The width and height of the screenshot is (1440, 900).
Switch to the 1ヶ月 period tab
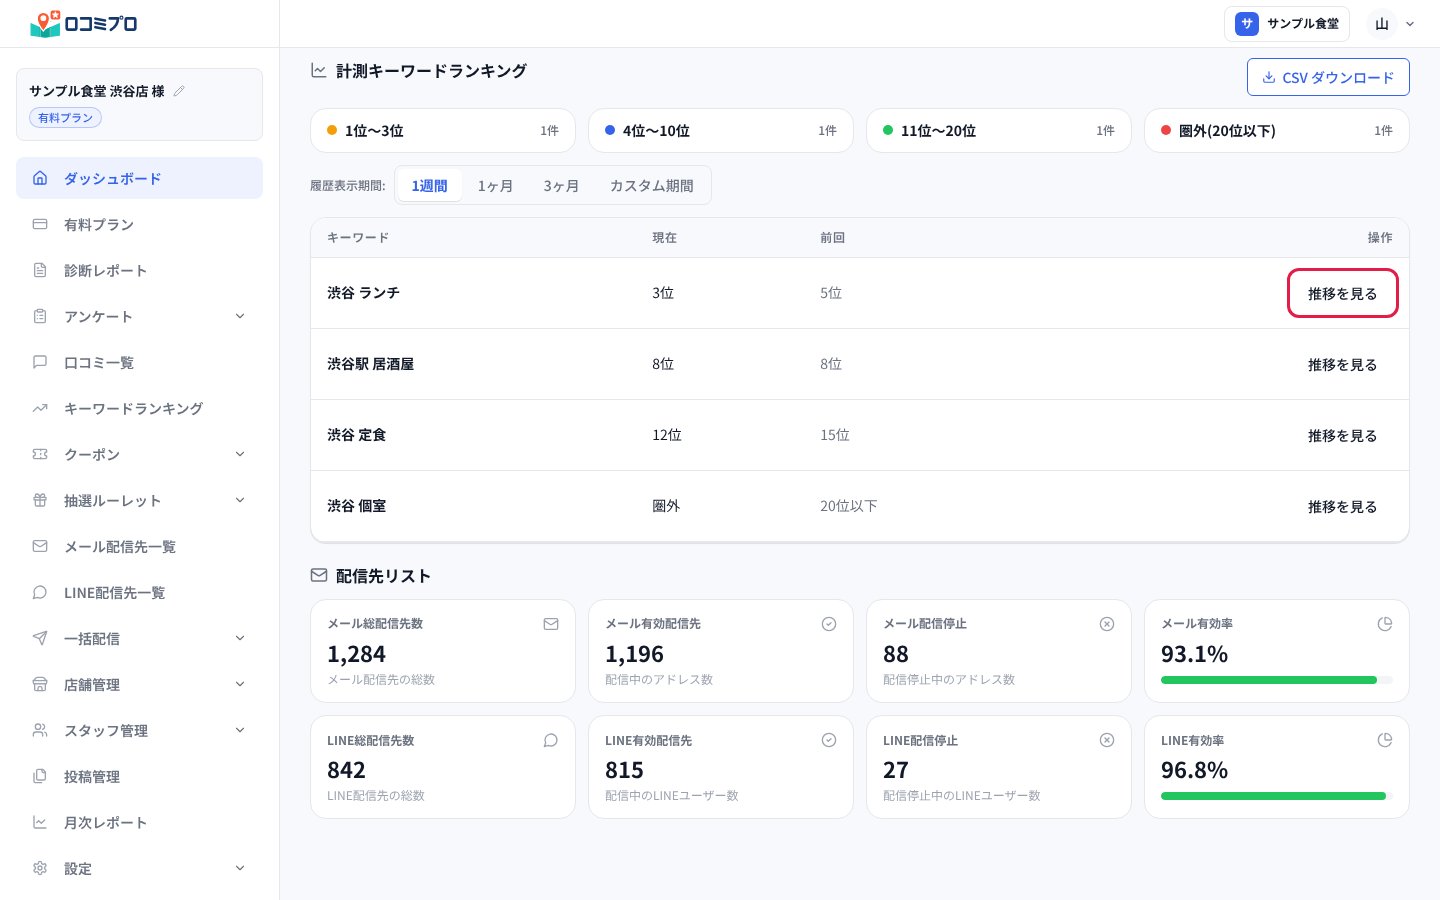pyautogui.click(x=495, y=185)
